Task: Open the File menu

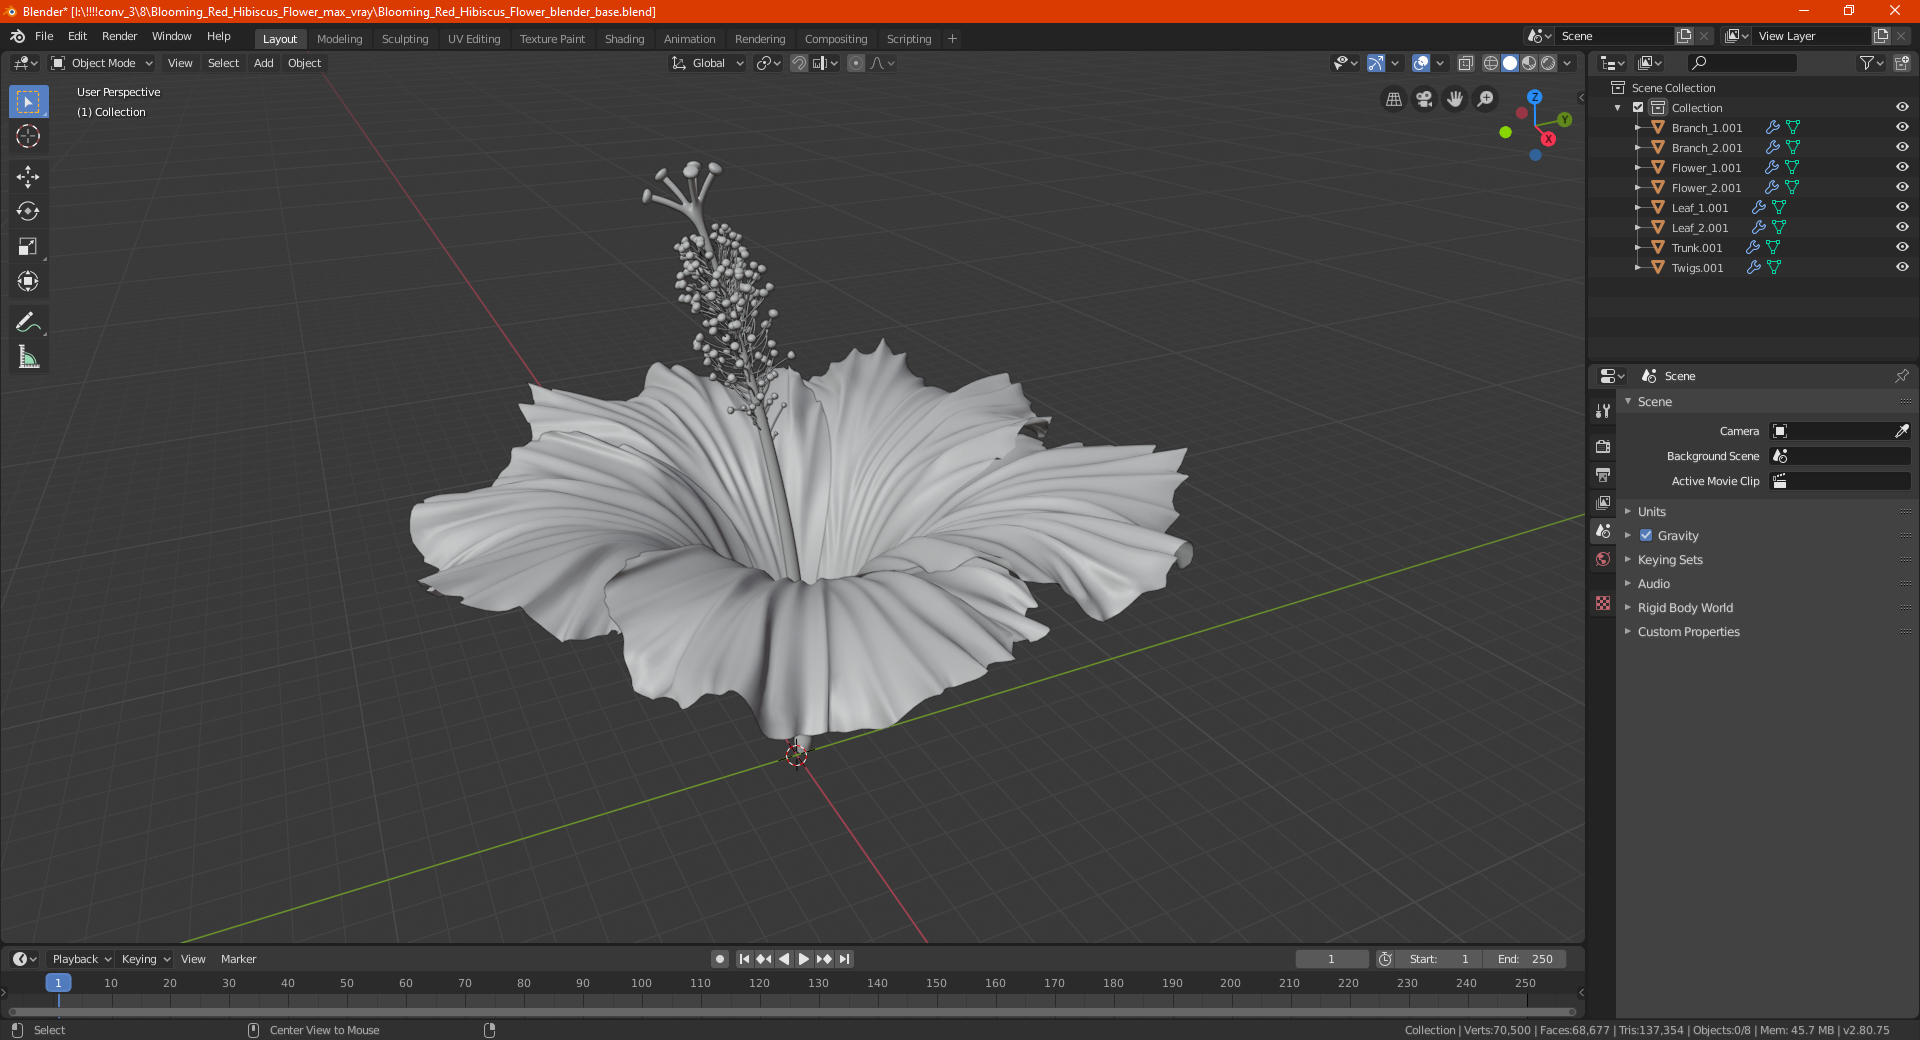Action: (44, 36)
